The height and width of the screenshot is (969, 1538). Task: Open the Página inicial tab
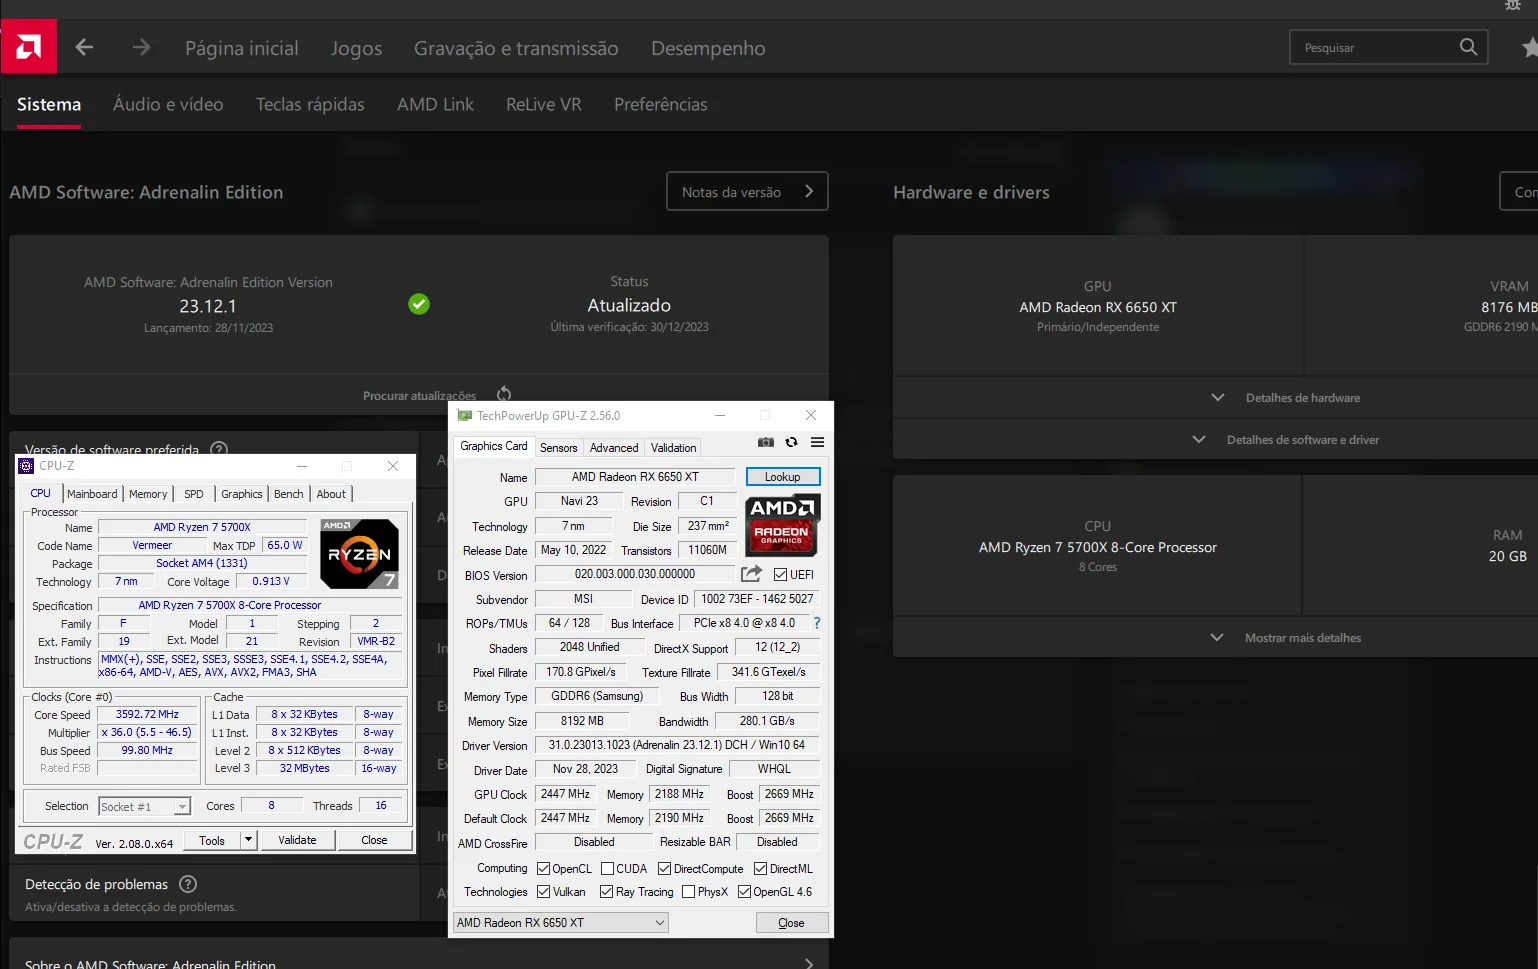(242, 48)
